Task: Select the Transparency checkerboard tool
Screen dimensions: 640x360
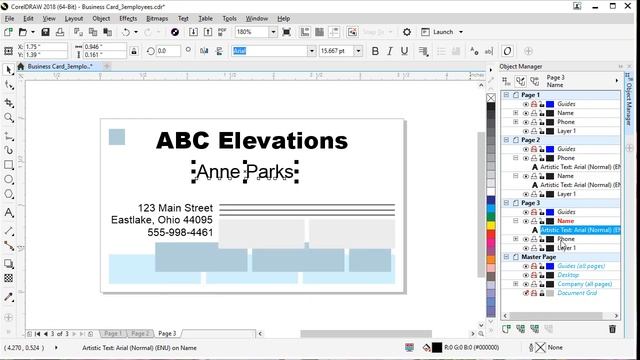Action: tap(9, 278)
